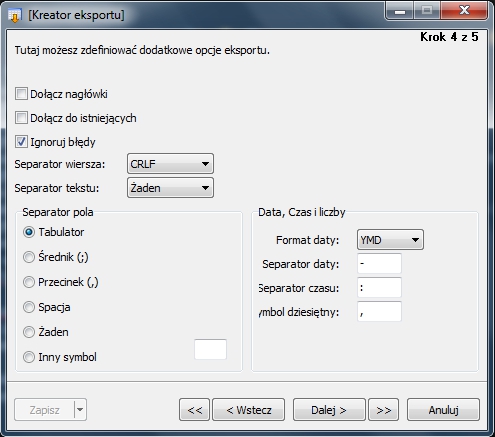Jump to first step with << button

(195, 409)
